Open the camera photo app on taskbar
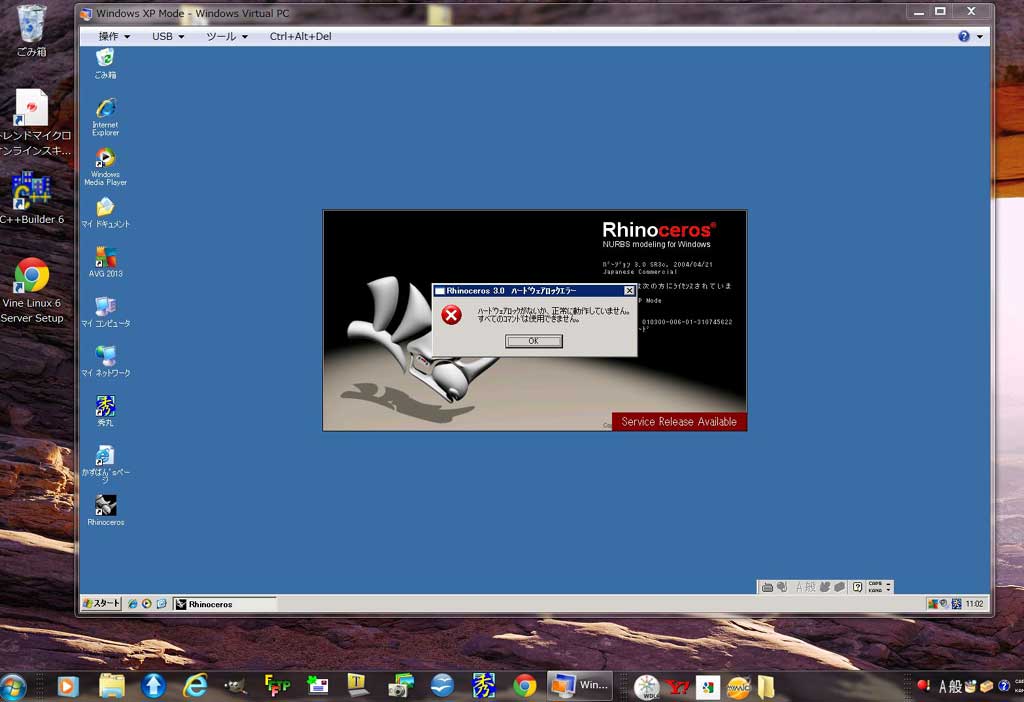The image size is (1024, 702). coord(400,686)
